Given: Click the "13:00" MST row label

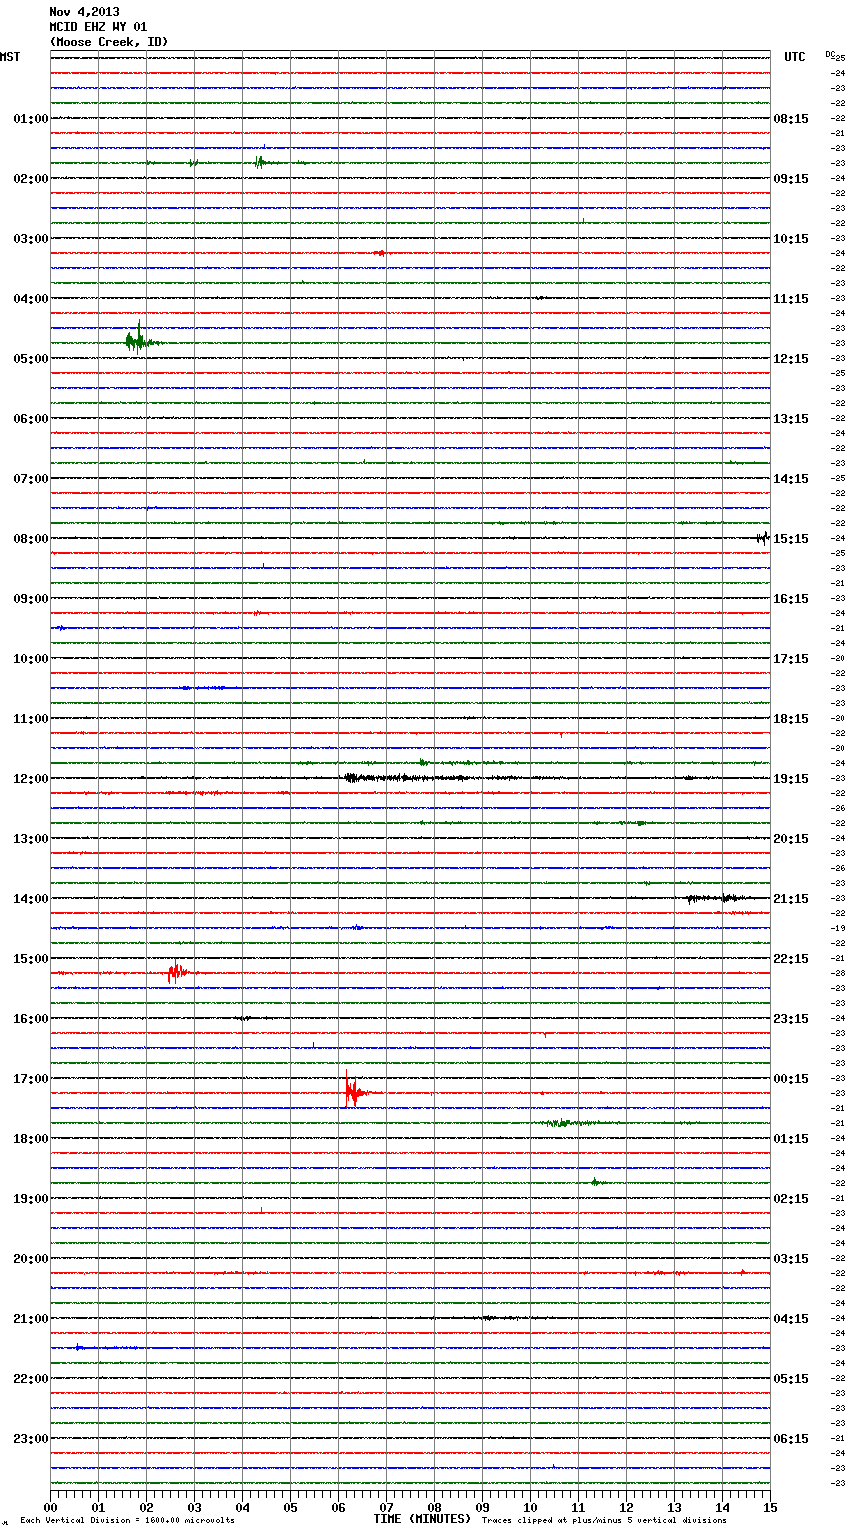Looking at the screenshot, I should (x=31, y=839).
